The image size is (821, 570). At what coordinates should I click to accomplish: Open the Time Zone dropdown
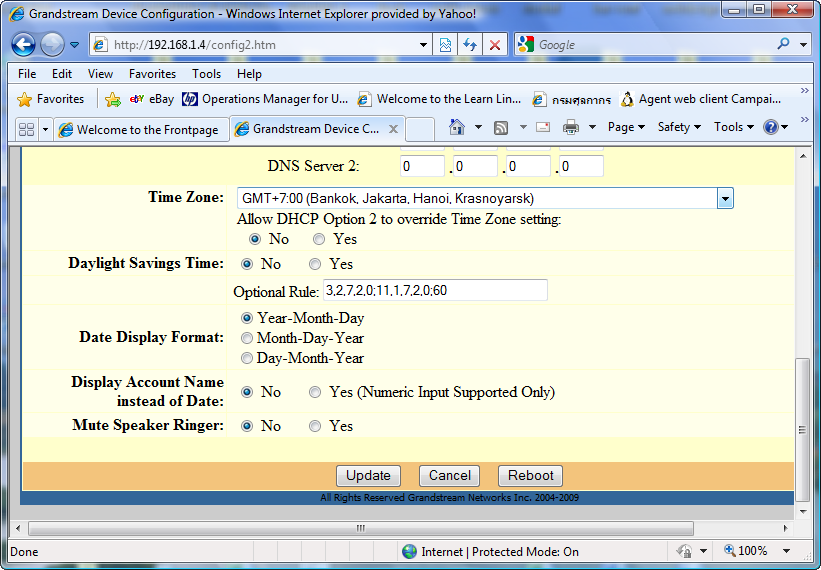pyautogui.click(x=725, y=199)
